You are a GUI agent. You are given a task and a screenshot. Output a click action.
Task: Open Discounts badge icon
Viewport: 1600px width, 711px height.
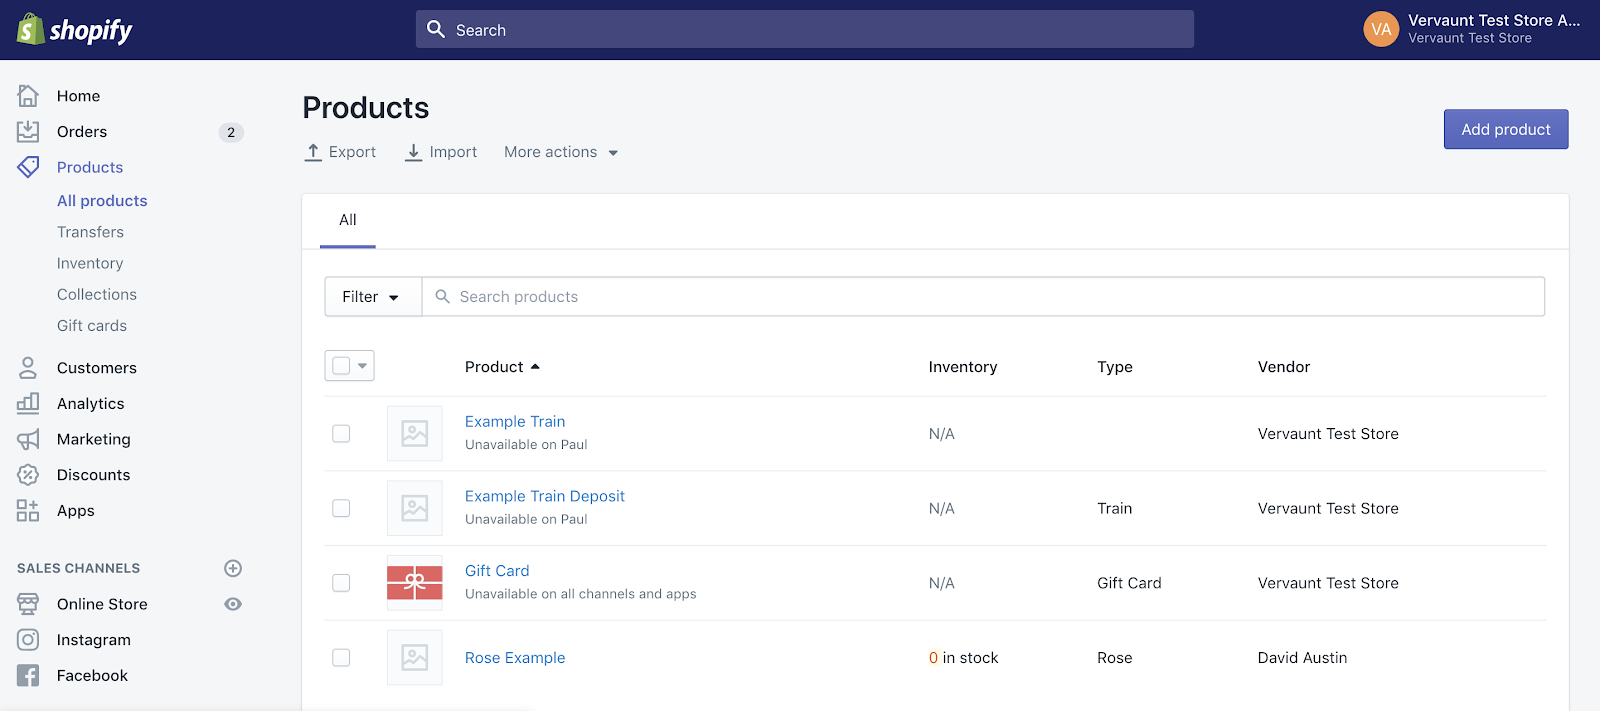coord(28,475)
